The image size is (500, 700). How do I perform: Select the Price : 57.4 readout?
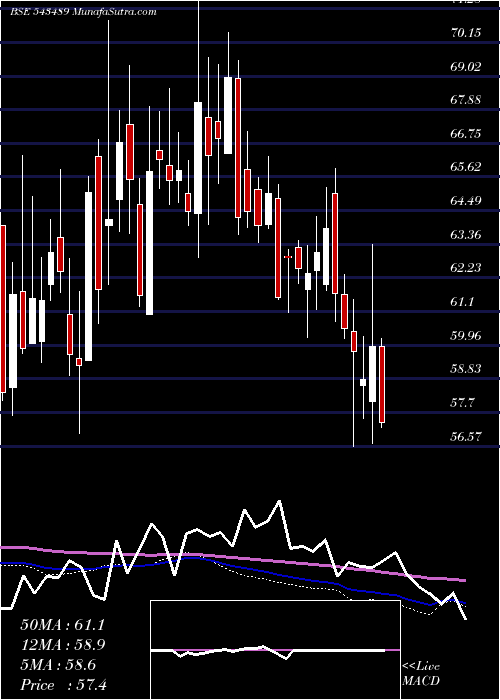[x=63, y=685]
